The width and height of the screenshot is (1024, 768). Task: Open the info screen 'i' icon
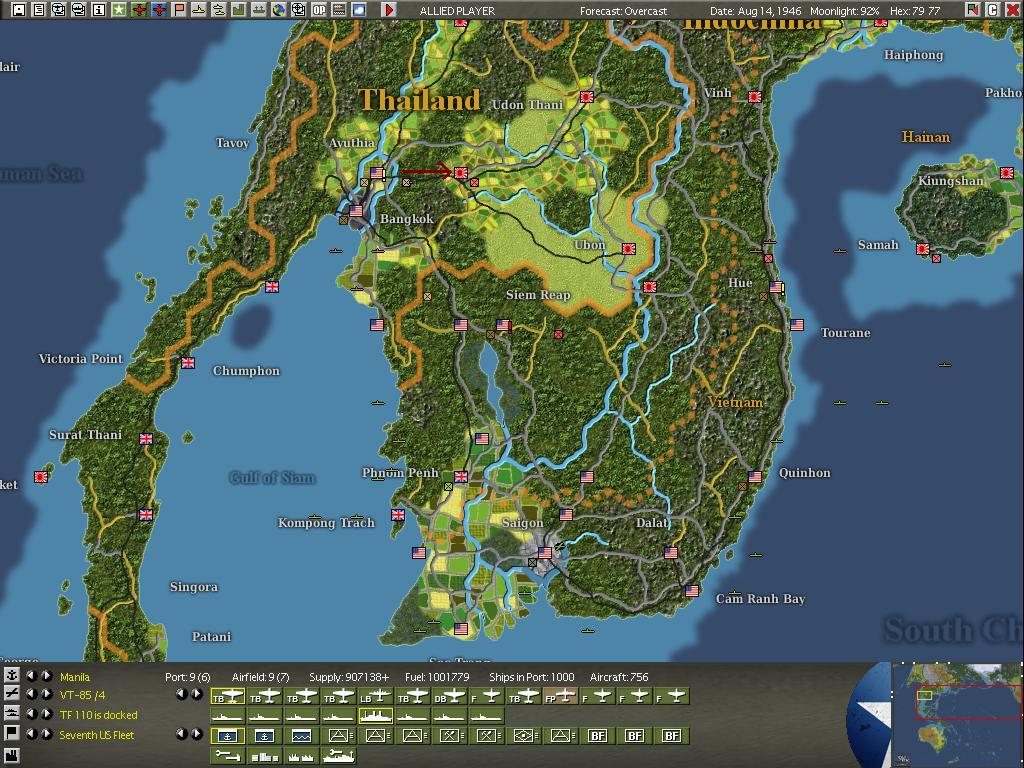(x=99, y=10)
